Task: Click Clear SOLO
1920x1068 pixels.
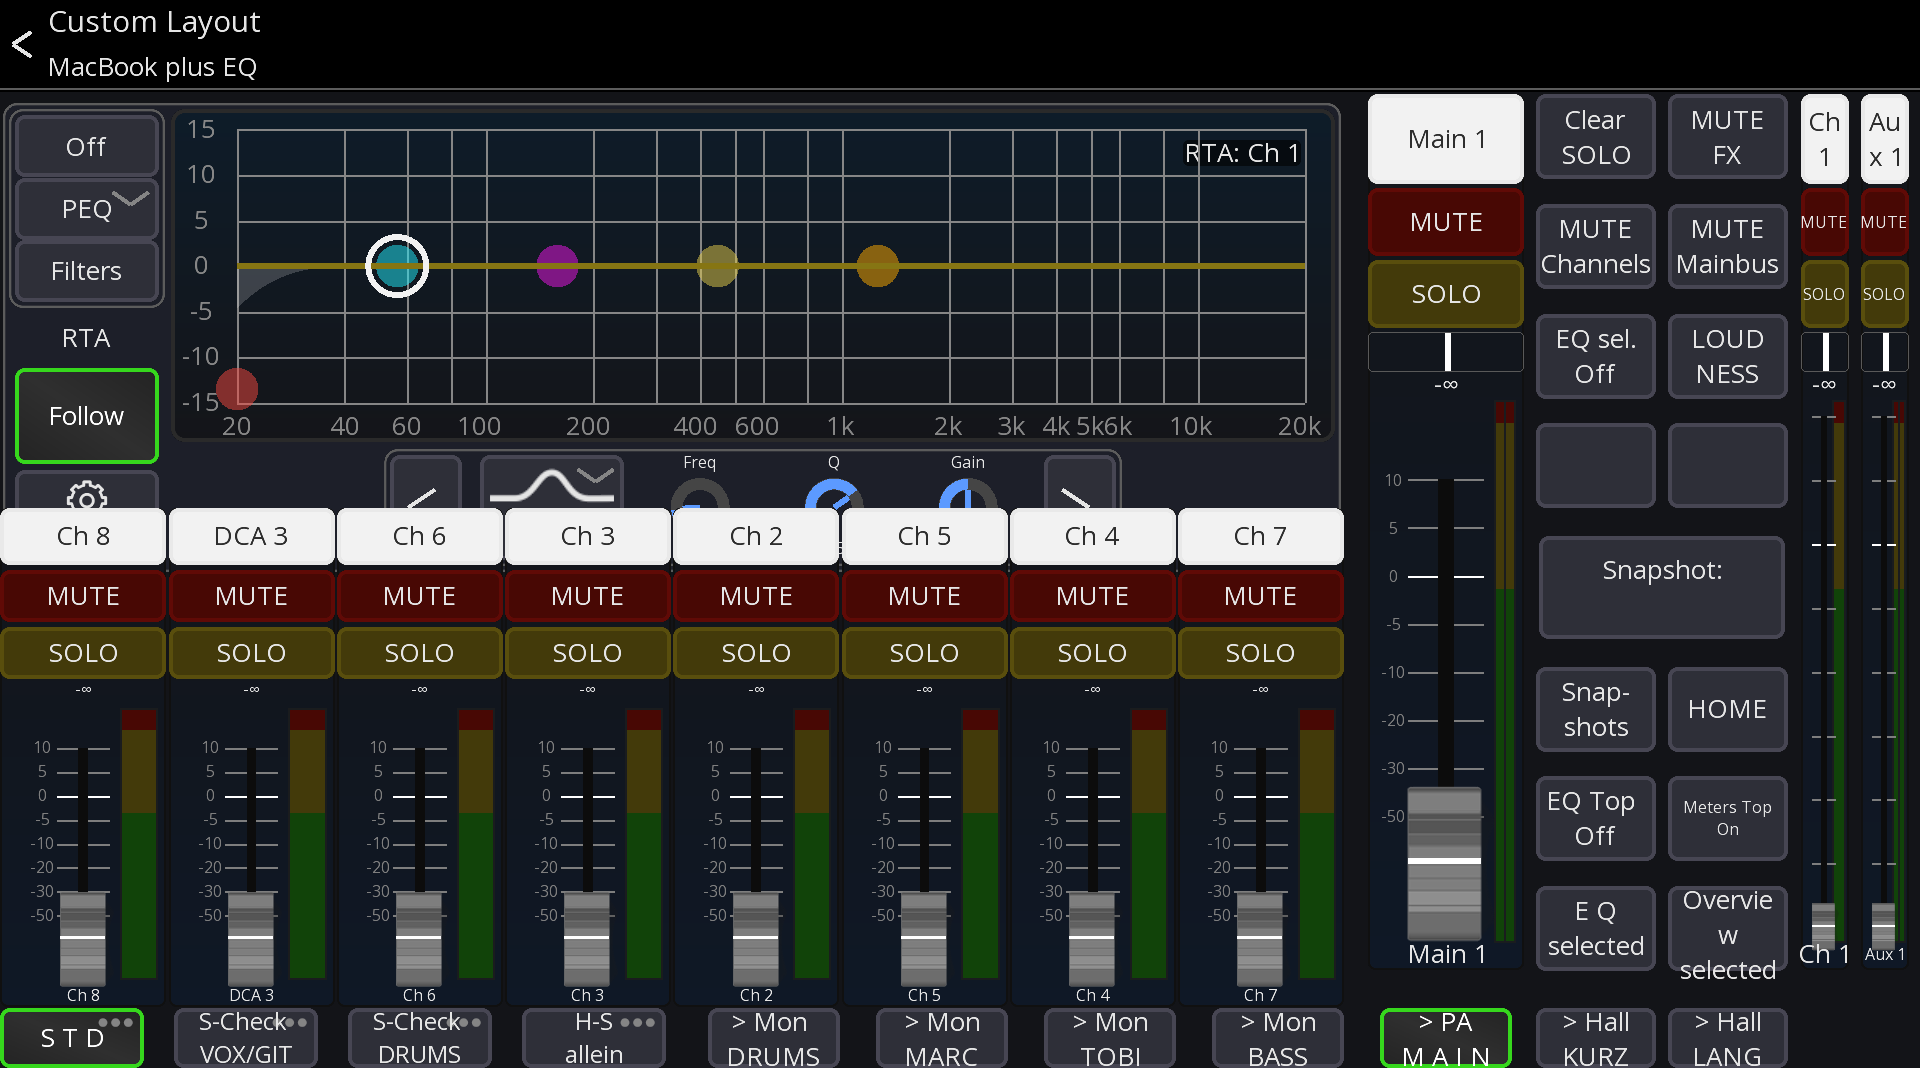Action: pyautogui.click(x=1595, y=137)
